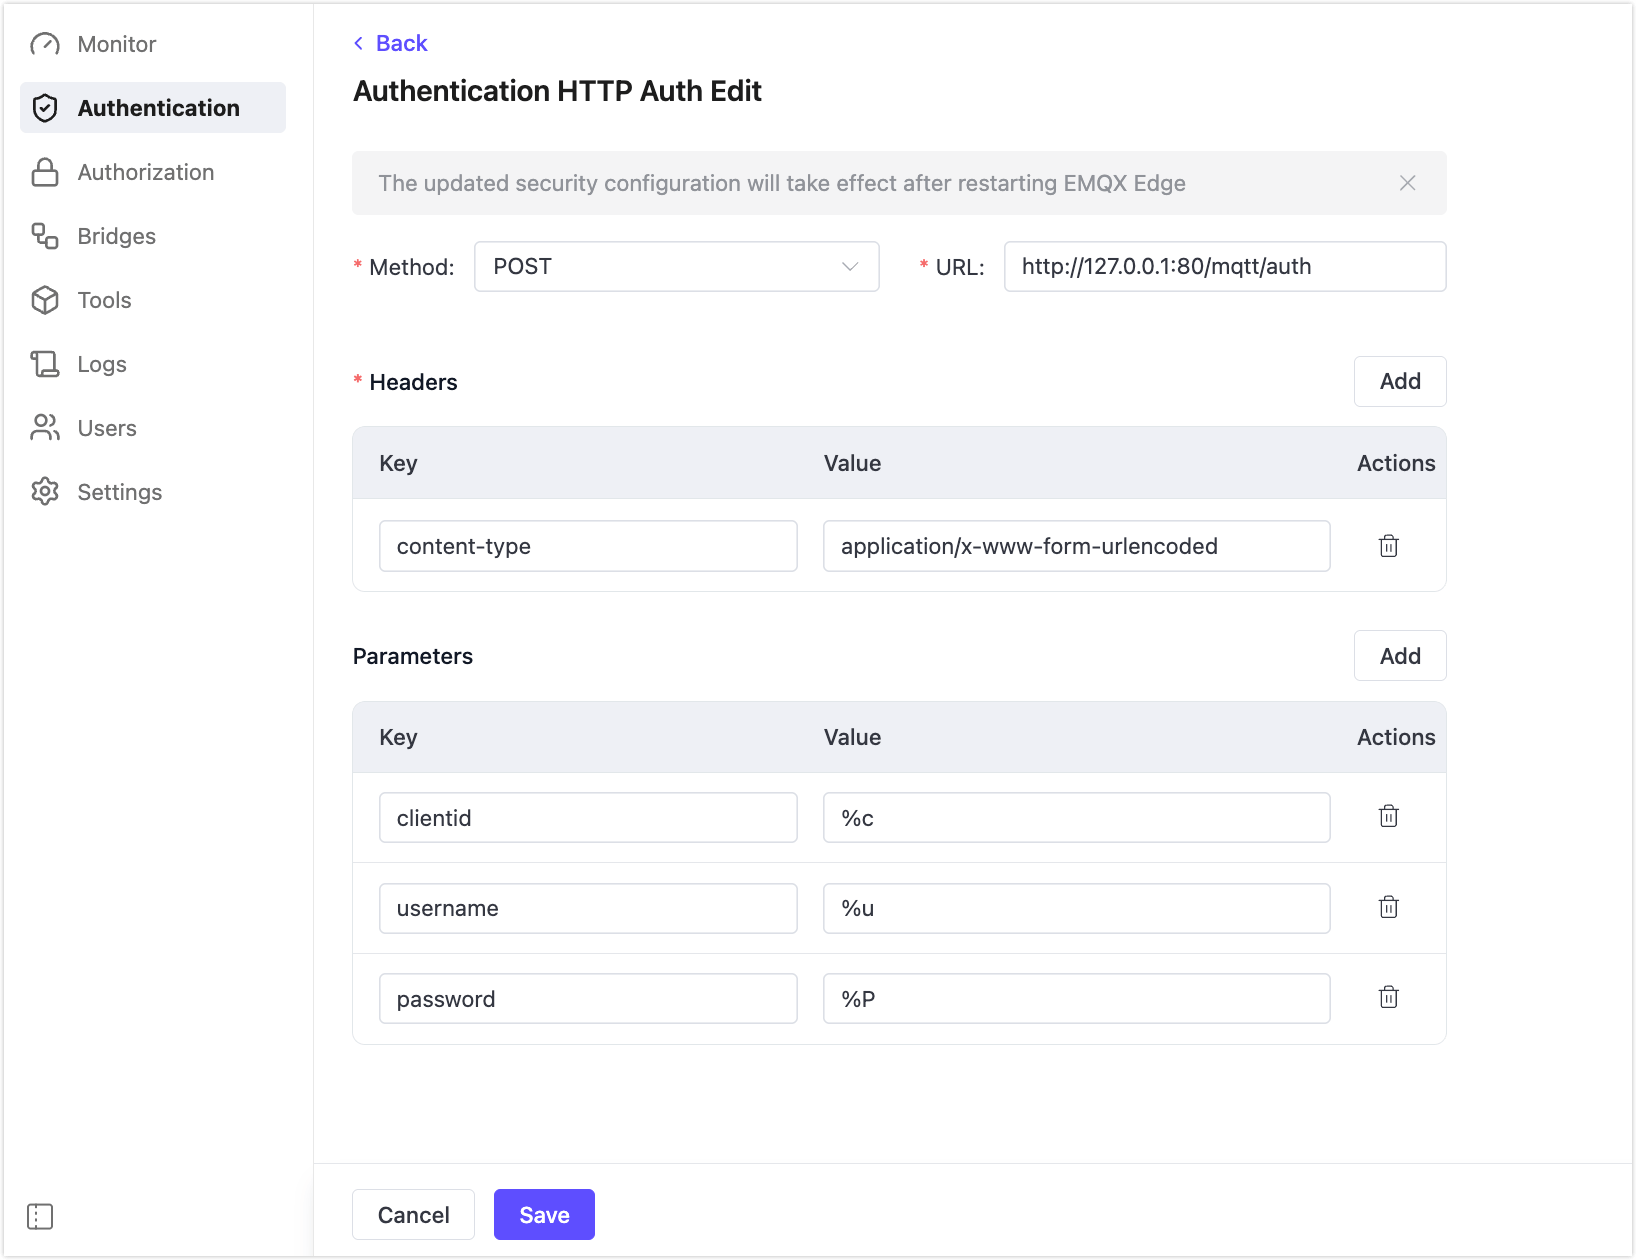Dismiss the security configuration notice
The width and height of the screenshot is (1636, 1260).
pyautogui.click(x=1407, y=183)
